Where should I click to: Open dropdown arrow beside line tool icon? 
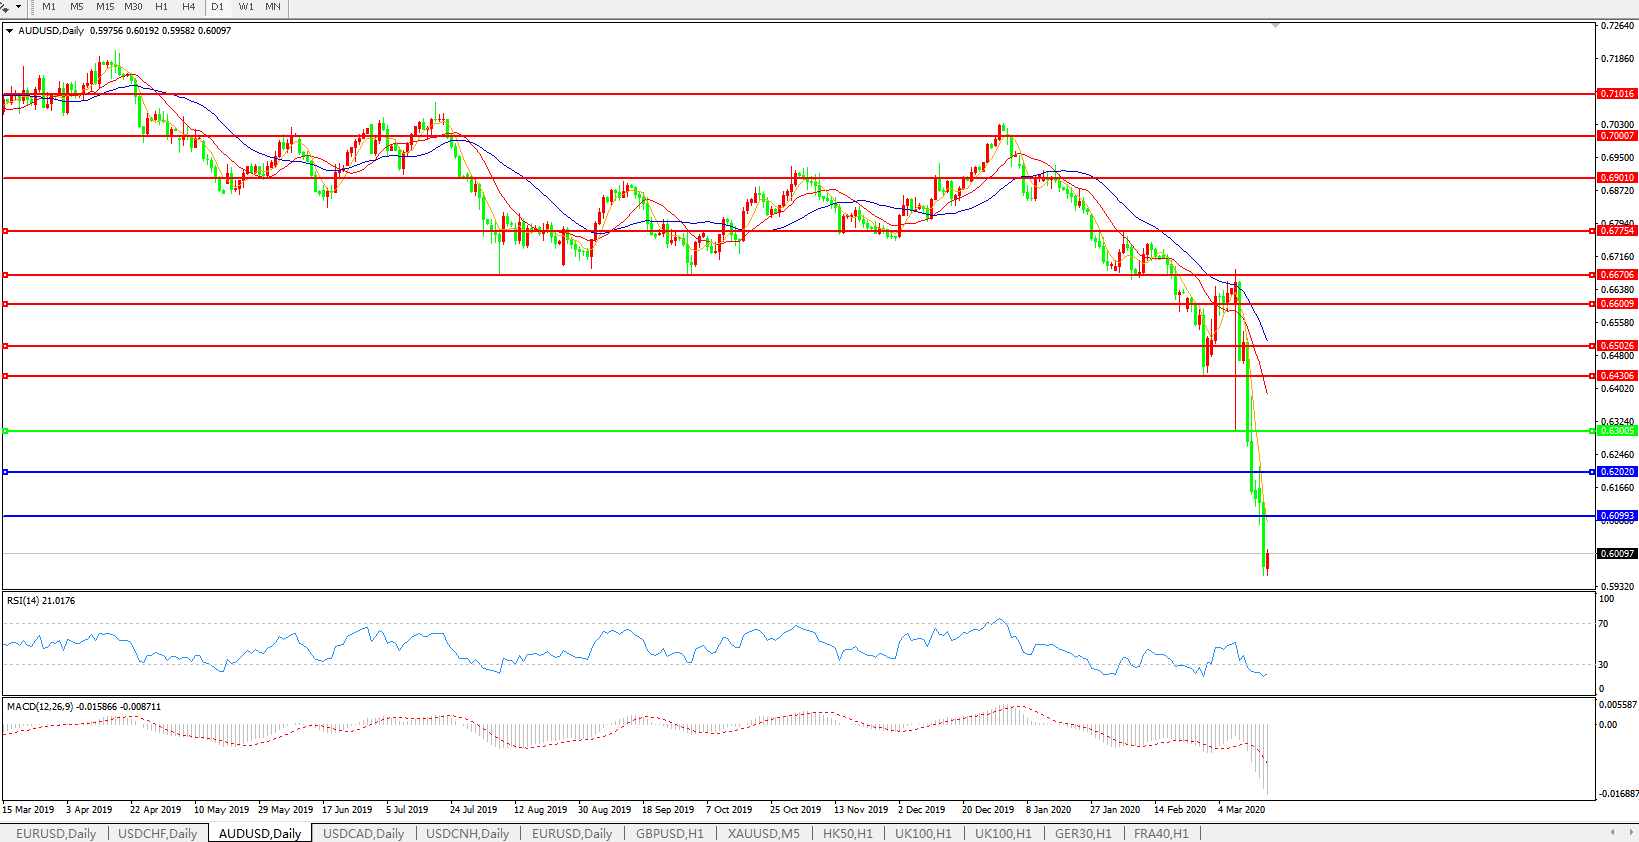(x=19, y=7)
